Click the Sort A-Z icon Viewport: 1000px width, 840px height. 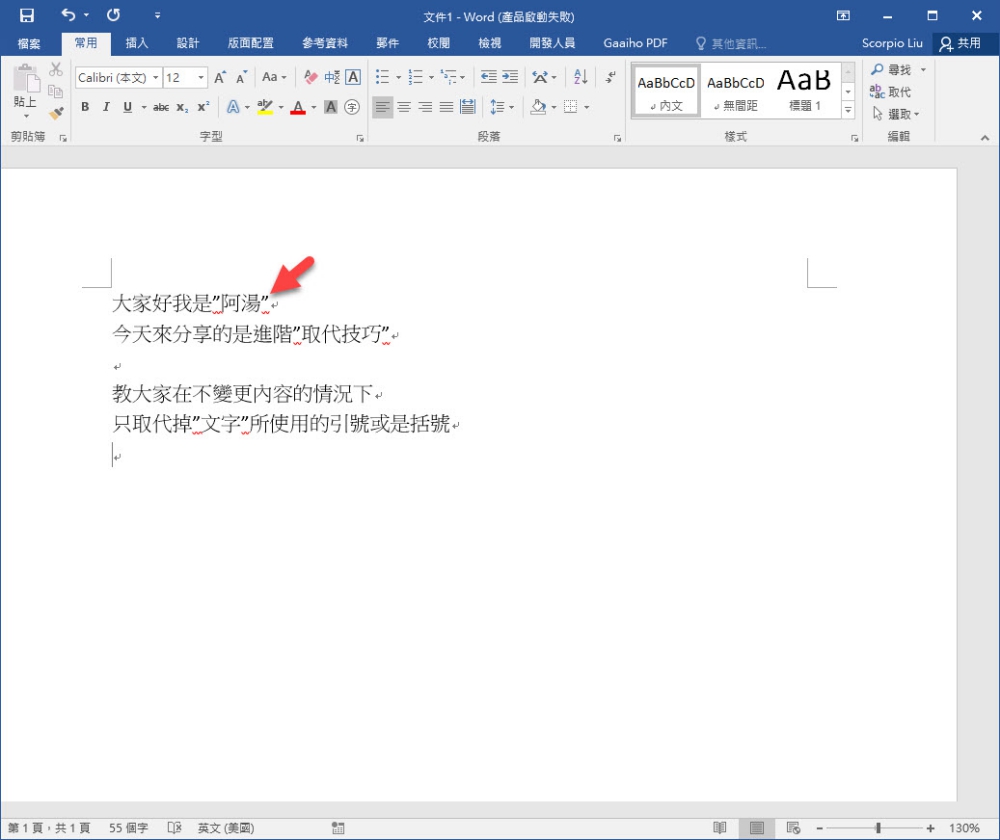tap(581, 77)
